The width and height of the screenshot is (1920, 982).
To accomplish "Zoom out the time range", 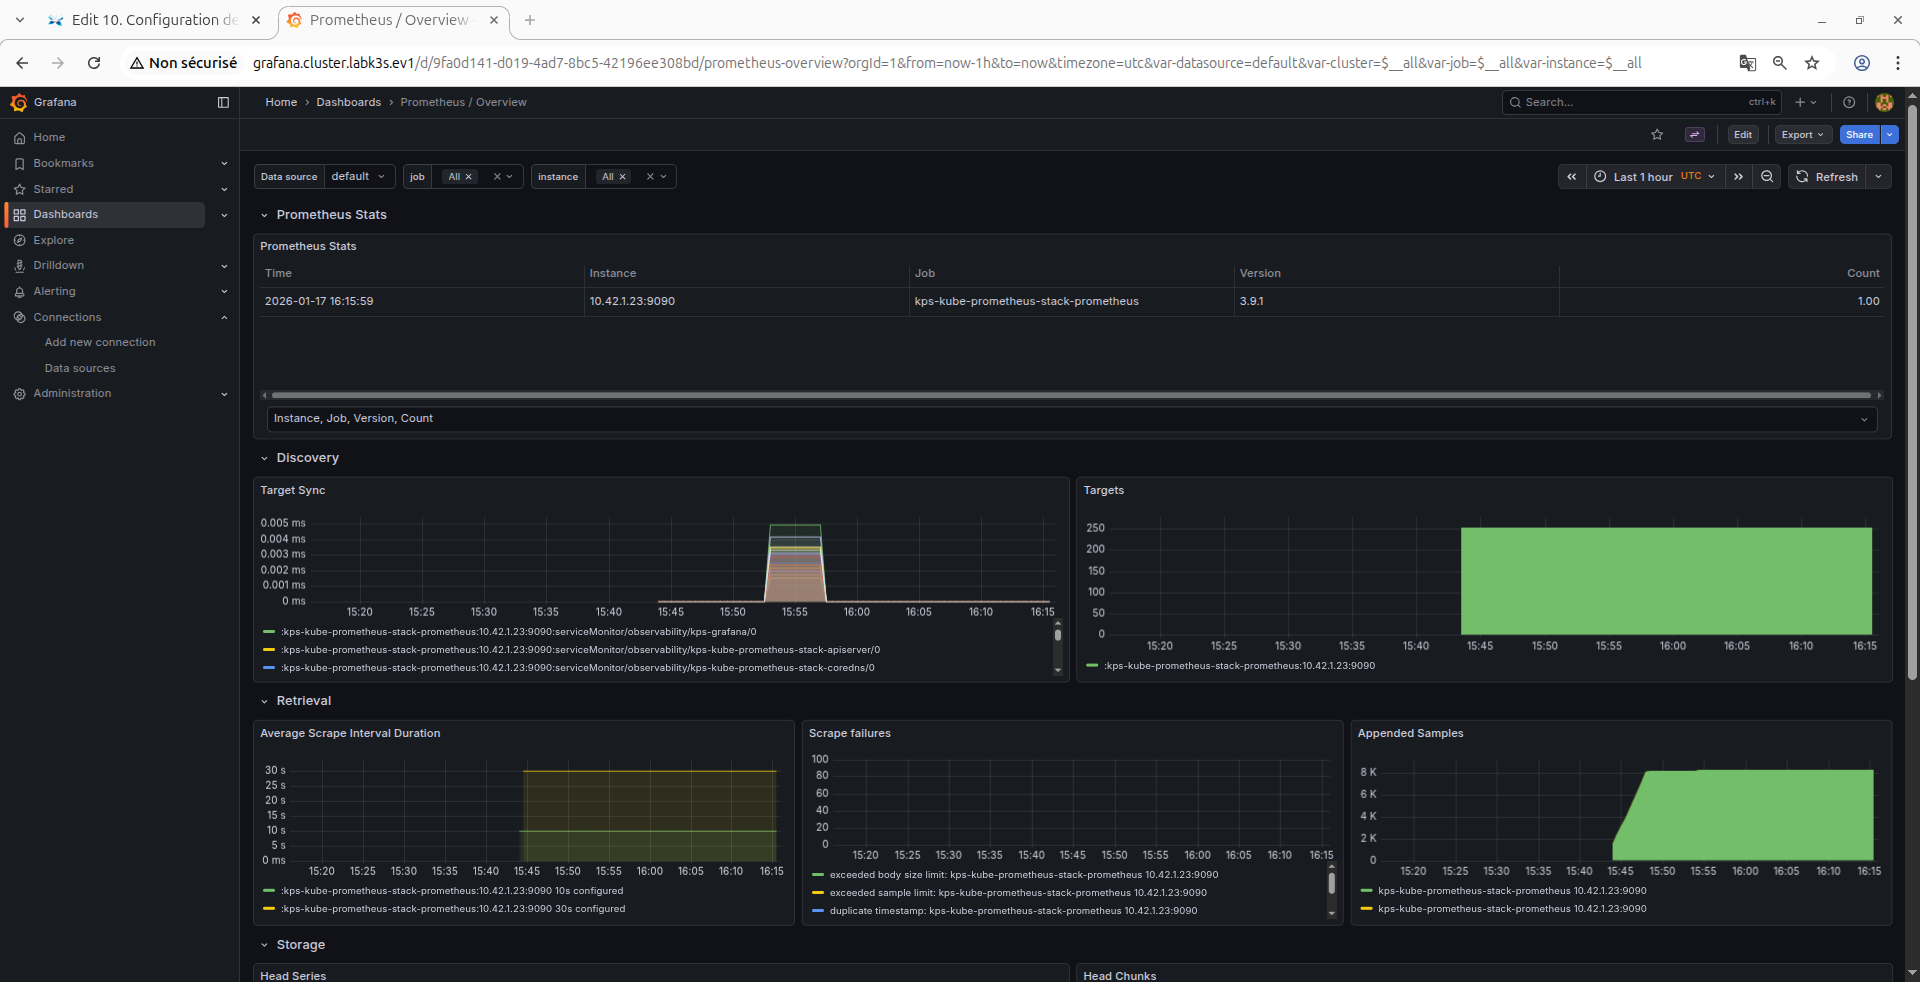I will point(1767,177).
